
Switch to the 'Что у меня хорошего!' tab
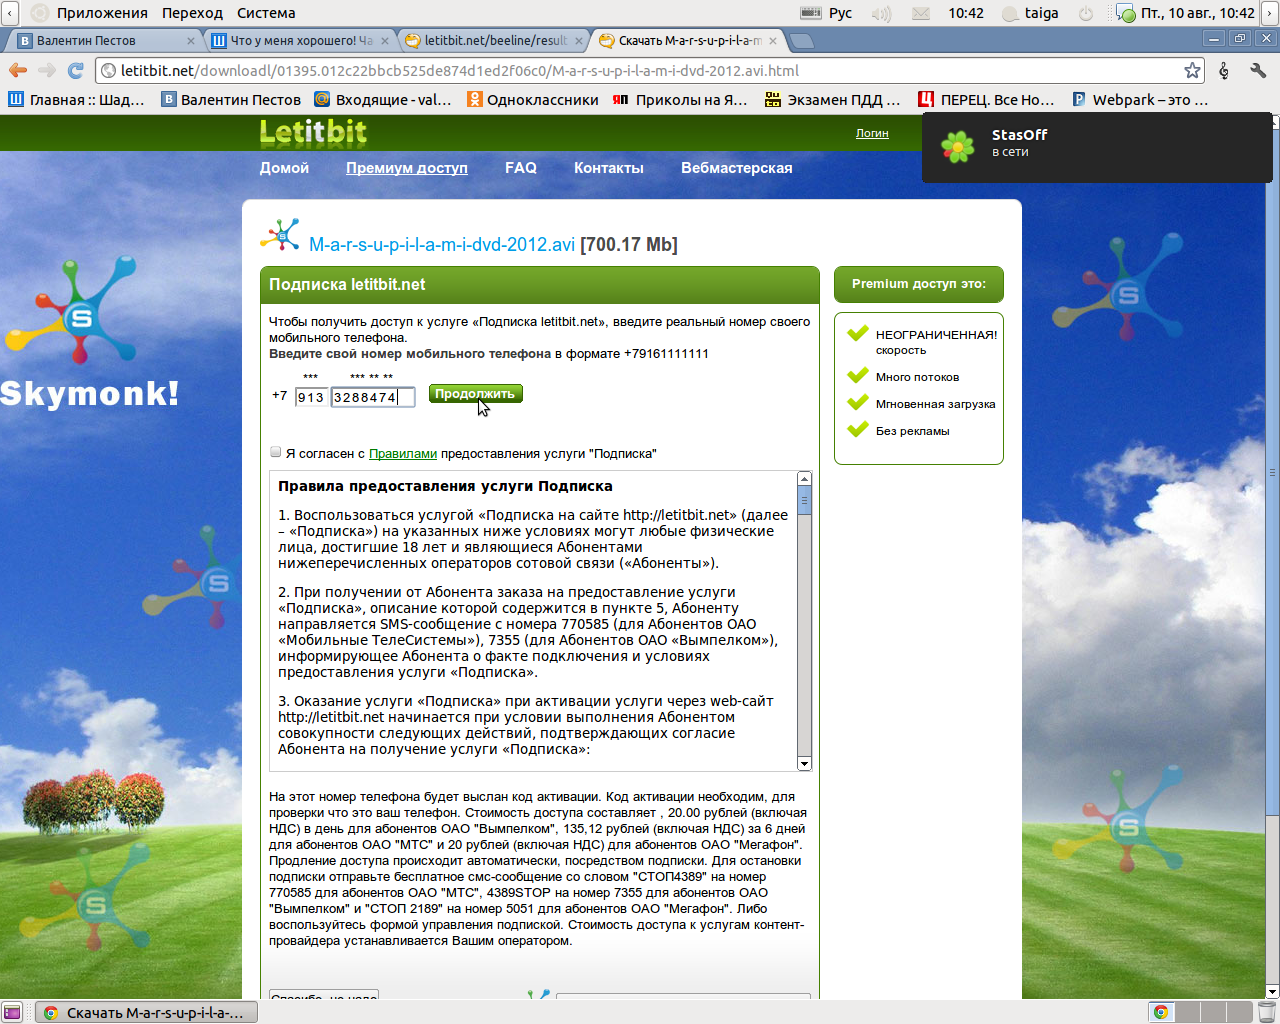(x=298, y=41)
